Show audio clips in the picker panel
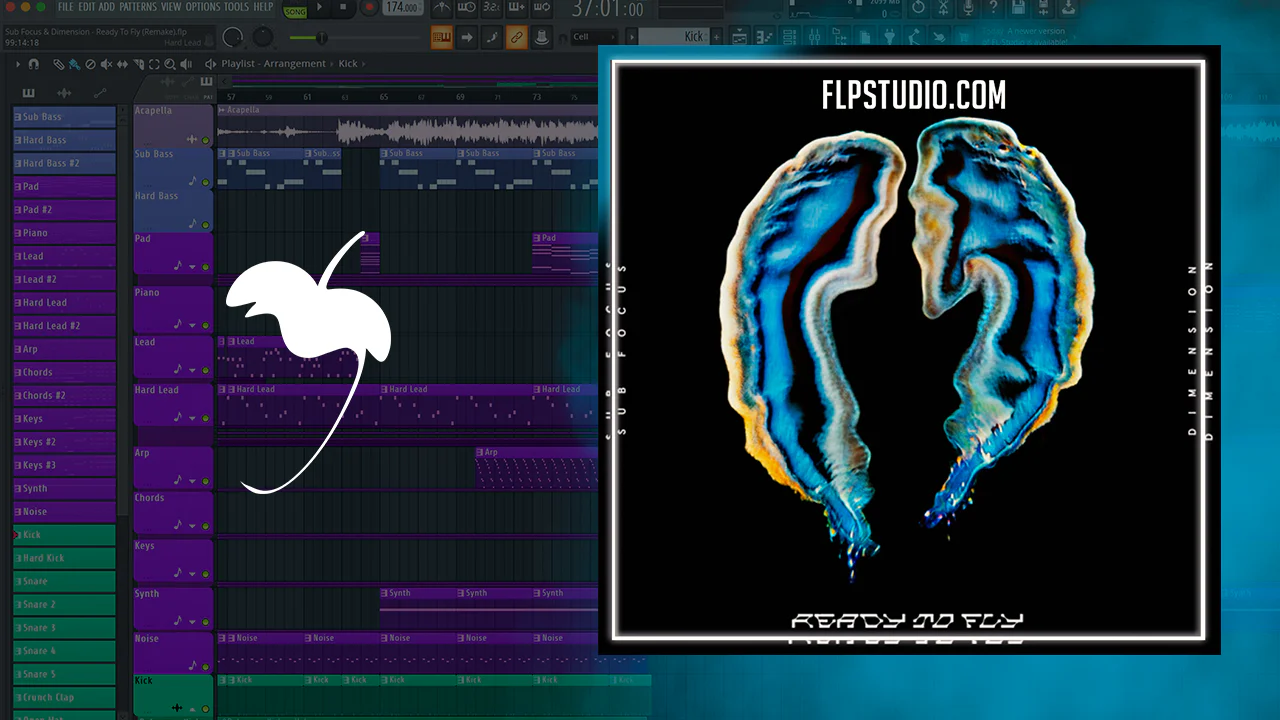1280x720 pixels. 64,93
